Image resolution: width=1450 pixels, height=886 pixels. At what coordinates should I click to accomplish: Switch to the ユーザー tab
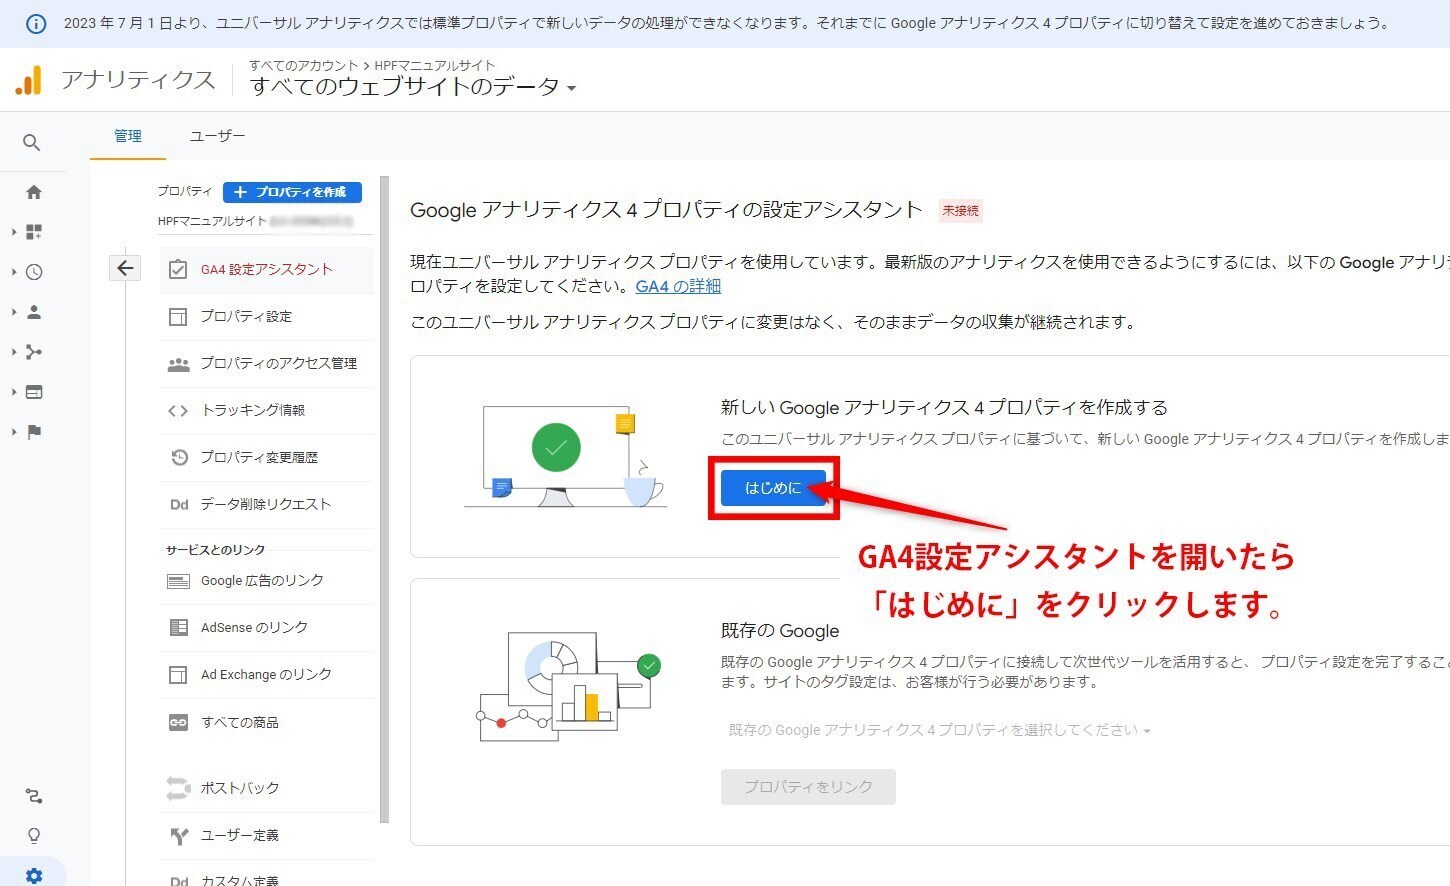click(217, 136)
